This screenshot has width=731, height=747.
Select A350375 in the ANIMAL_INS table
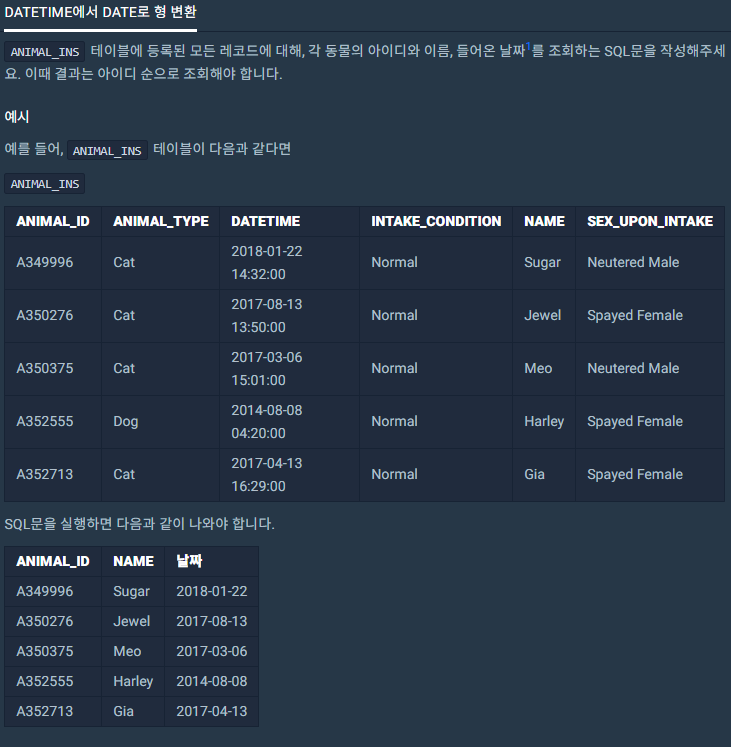(x=45, y=368)
